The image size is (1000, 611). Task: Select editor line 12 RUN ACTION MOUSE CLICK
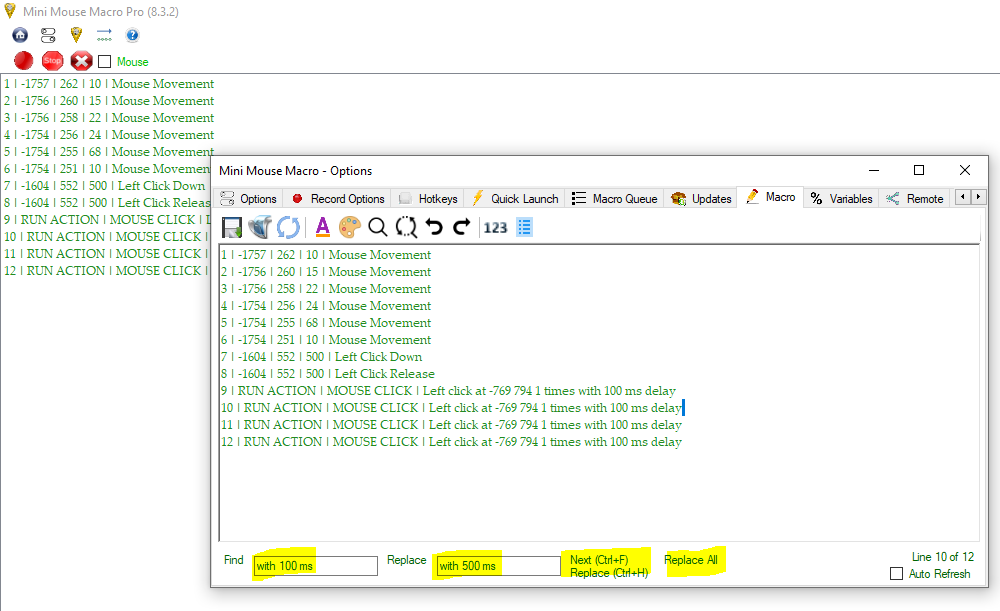tap(452, 441)
